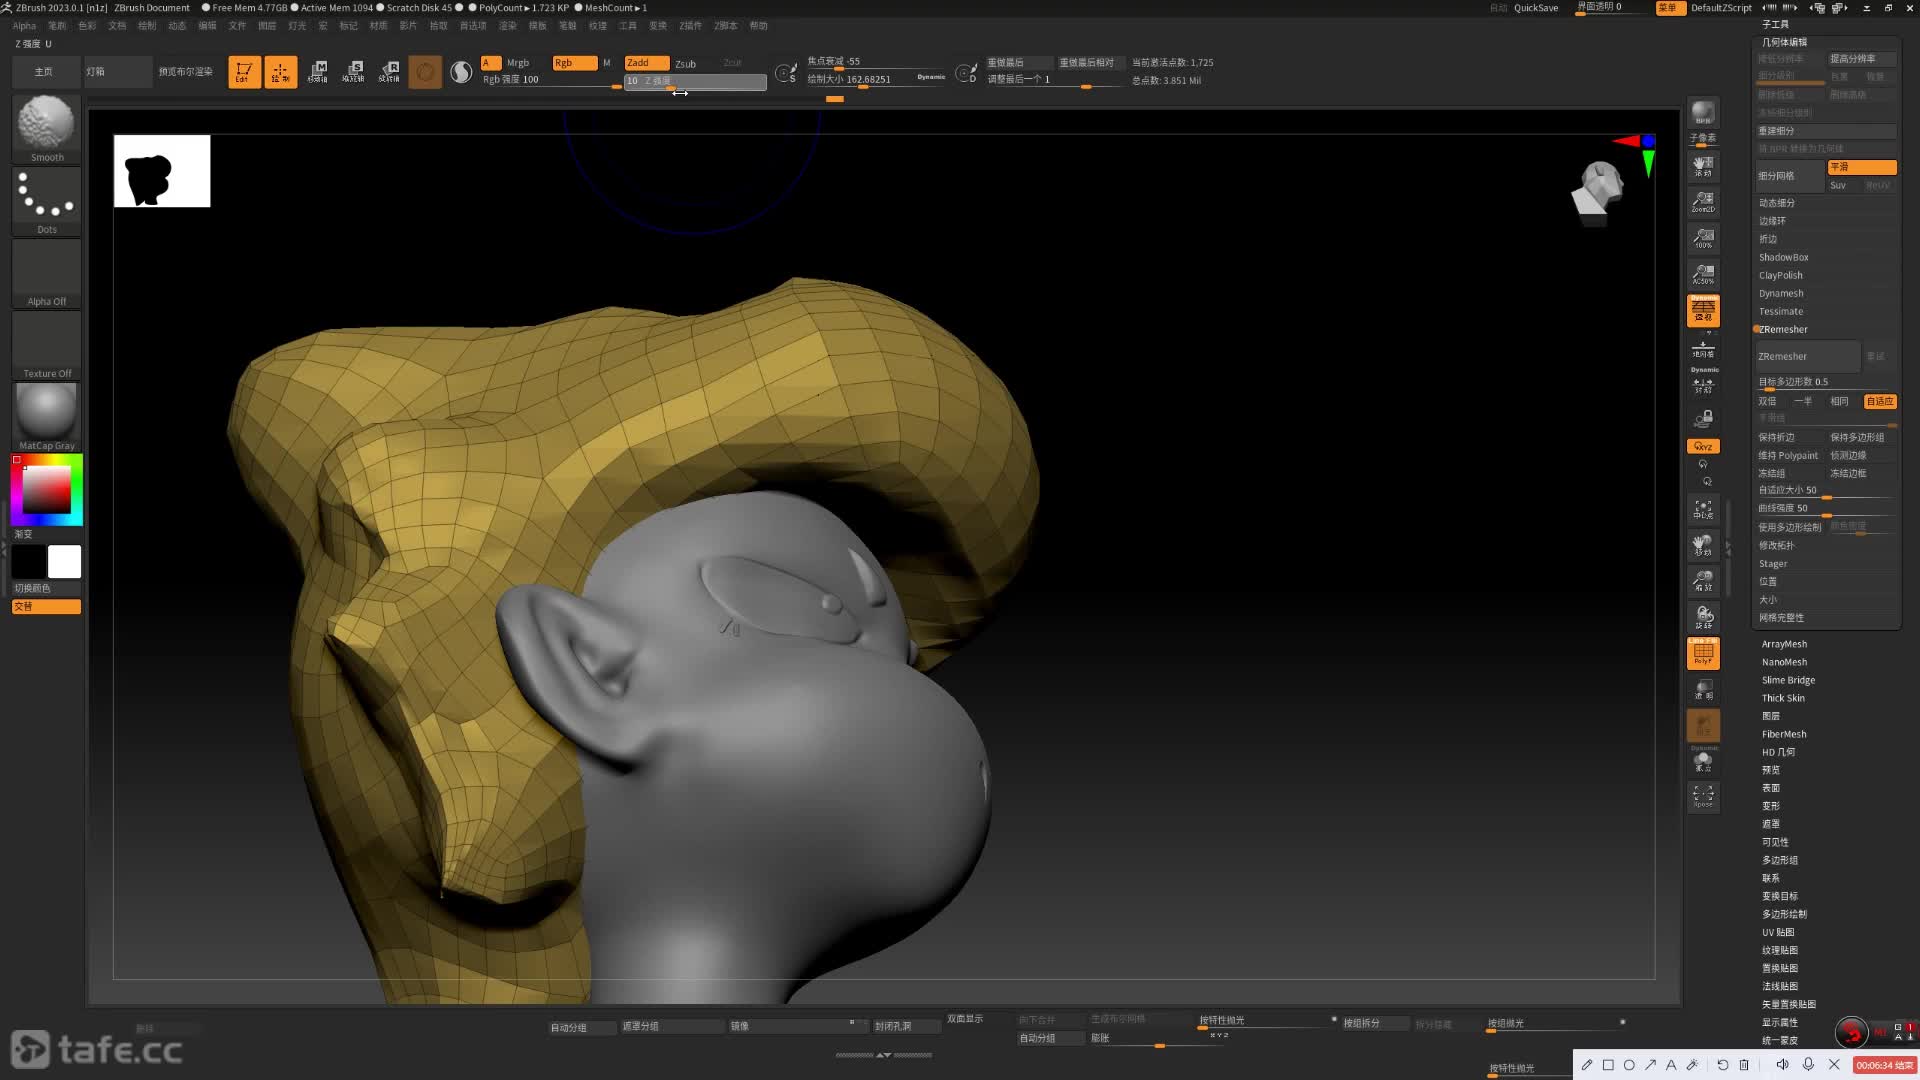The height and width of the screenshot is (1080, 1920).
Task: Click the Frame center icon
Action: tap(1703, 510)
